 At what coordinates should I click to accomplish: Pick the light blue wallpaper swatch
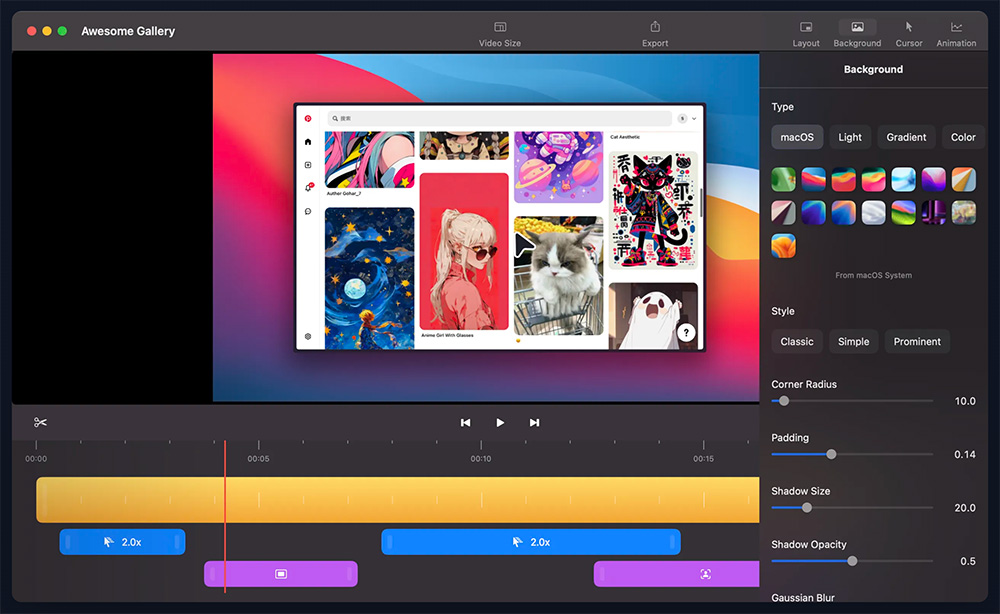tap(904, 180)
